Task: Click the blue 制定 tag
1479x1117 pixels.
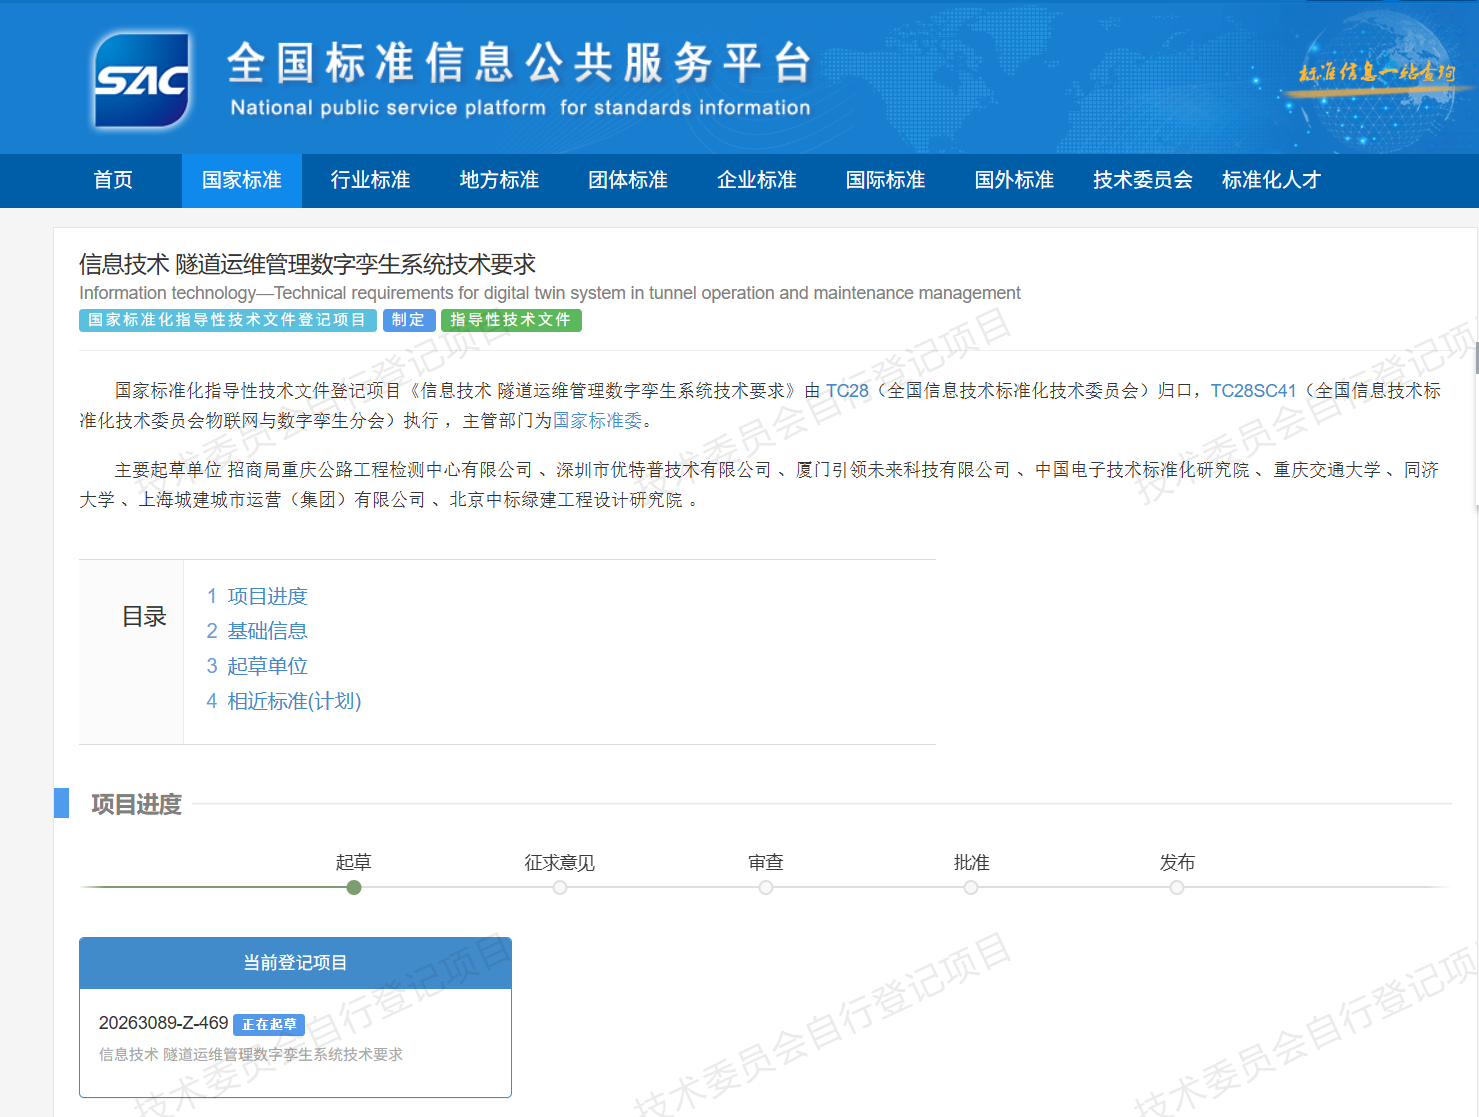Action: tap(409, 320)
